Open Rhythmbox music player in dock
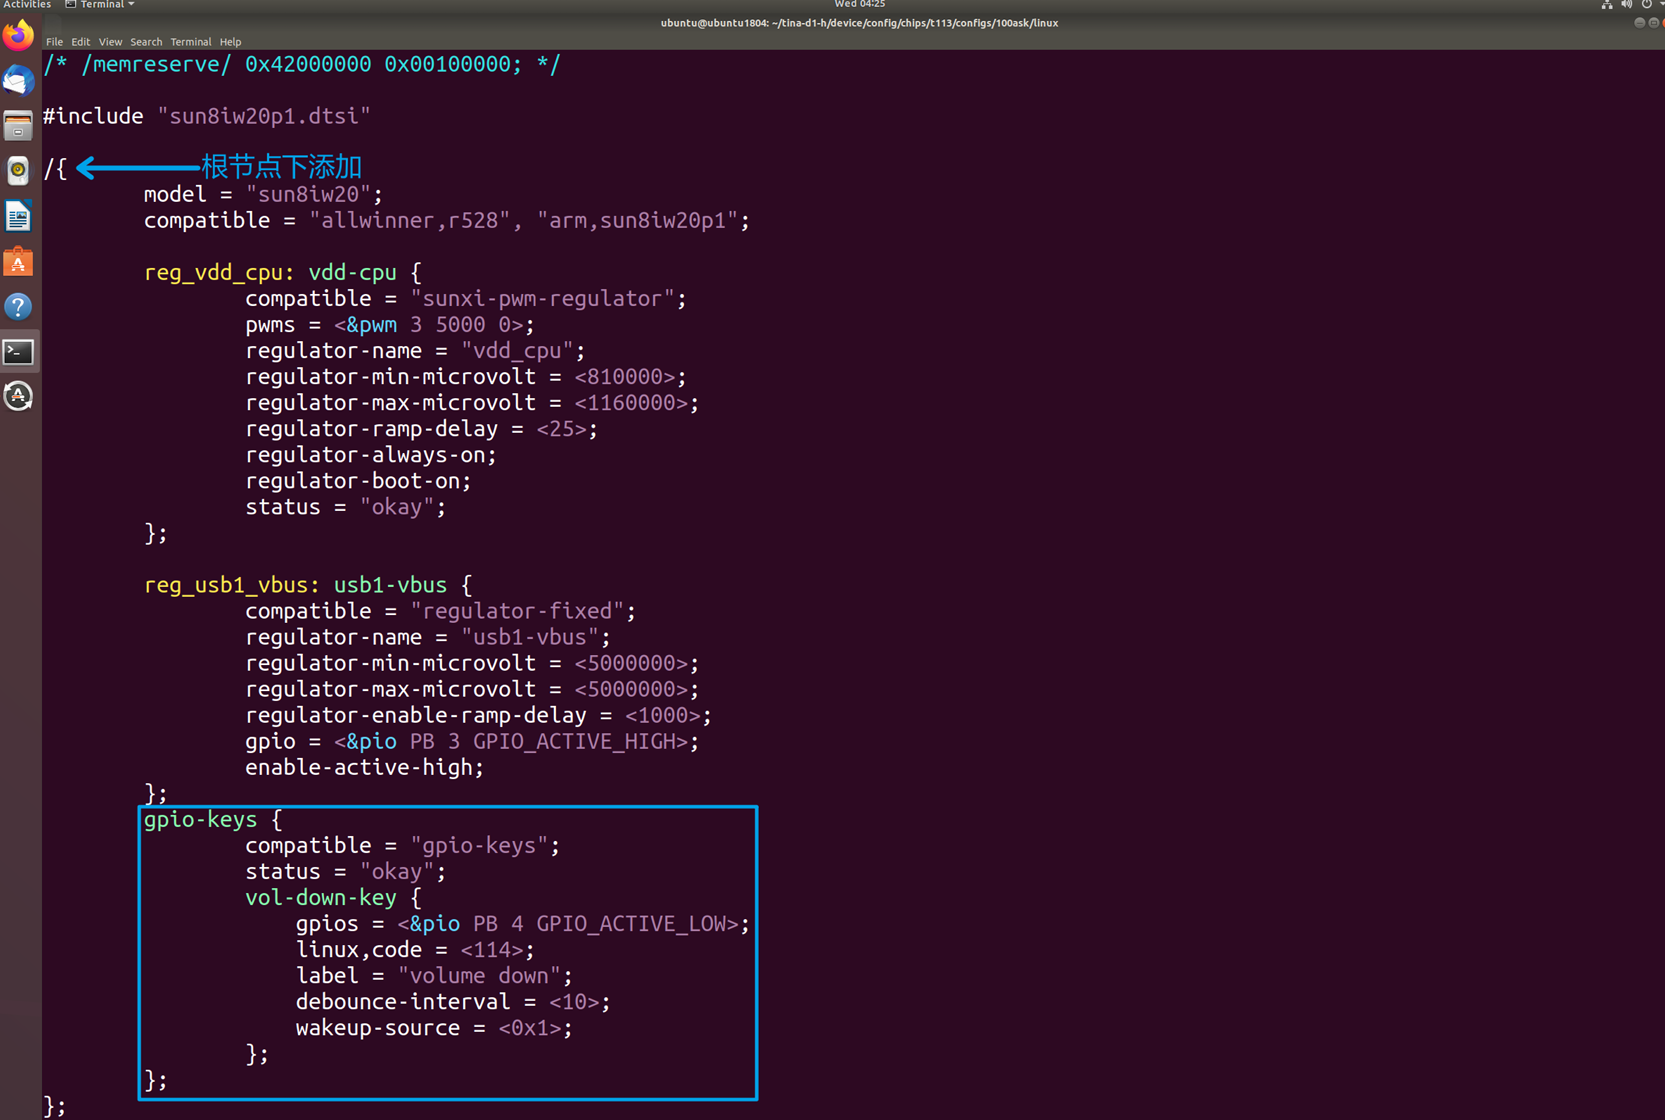The width and height of the screenshot is (1665, 1120). point(18,171)
